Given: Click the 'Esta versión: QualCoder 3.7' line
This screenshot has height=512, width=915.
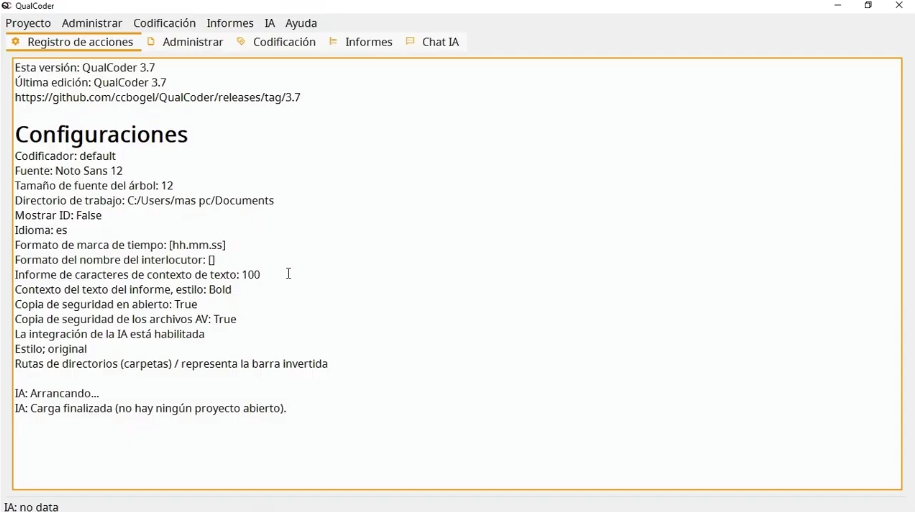Looking at the screenshot, I should coord(85,68).
